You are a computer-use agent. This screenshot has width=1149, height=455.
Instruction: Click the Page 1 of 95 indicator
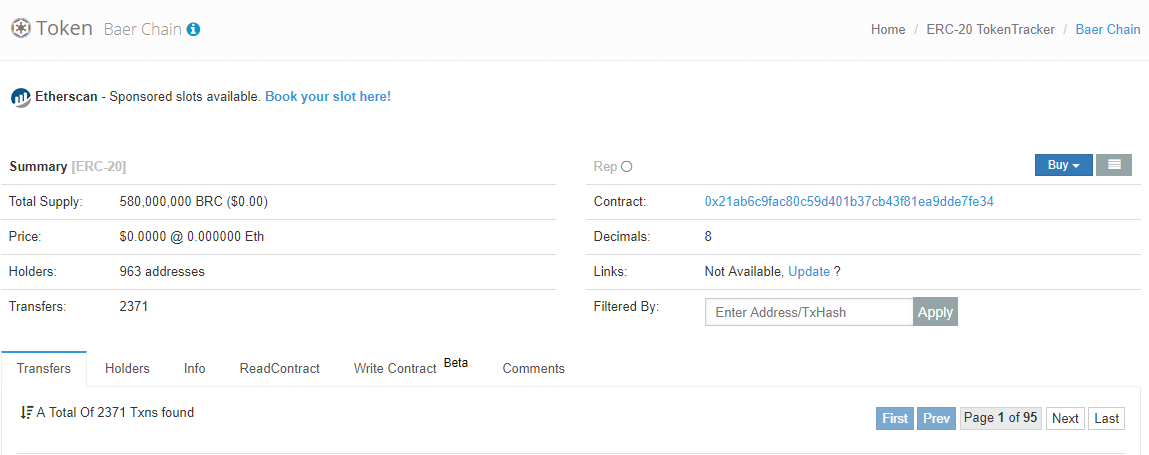click(1000, 418)
